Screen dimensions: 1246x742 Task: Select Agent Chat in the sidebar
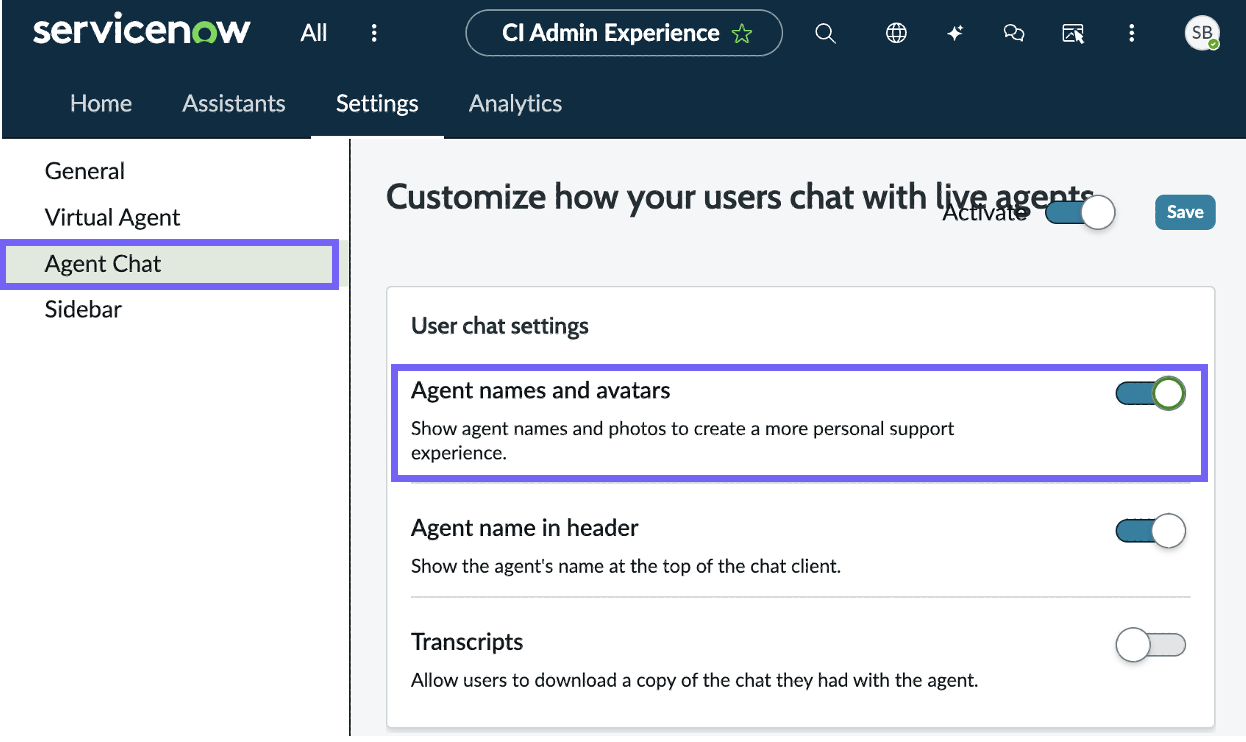pyautogui.click(x=170, y=264)
